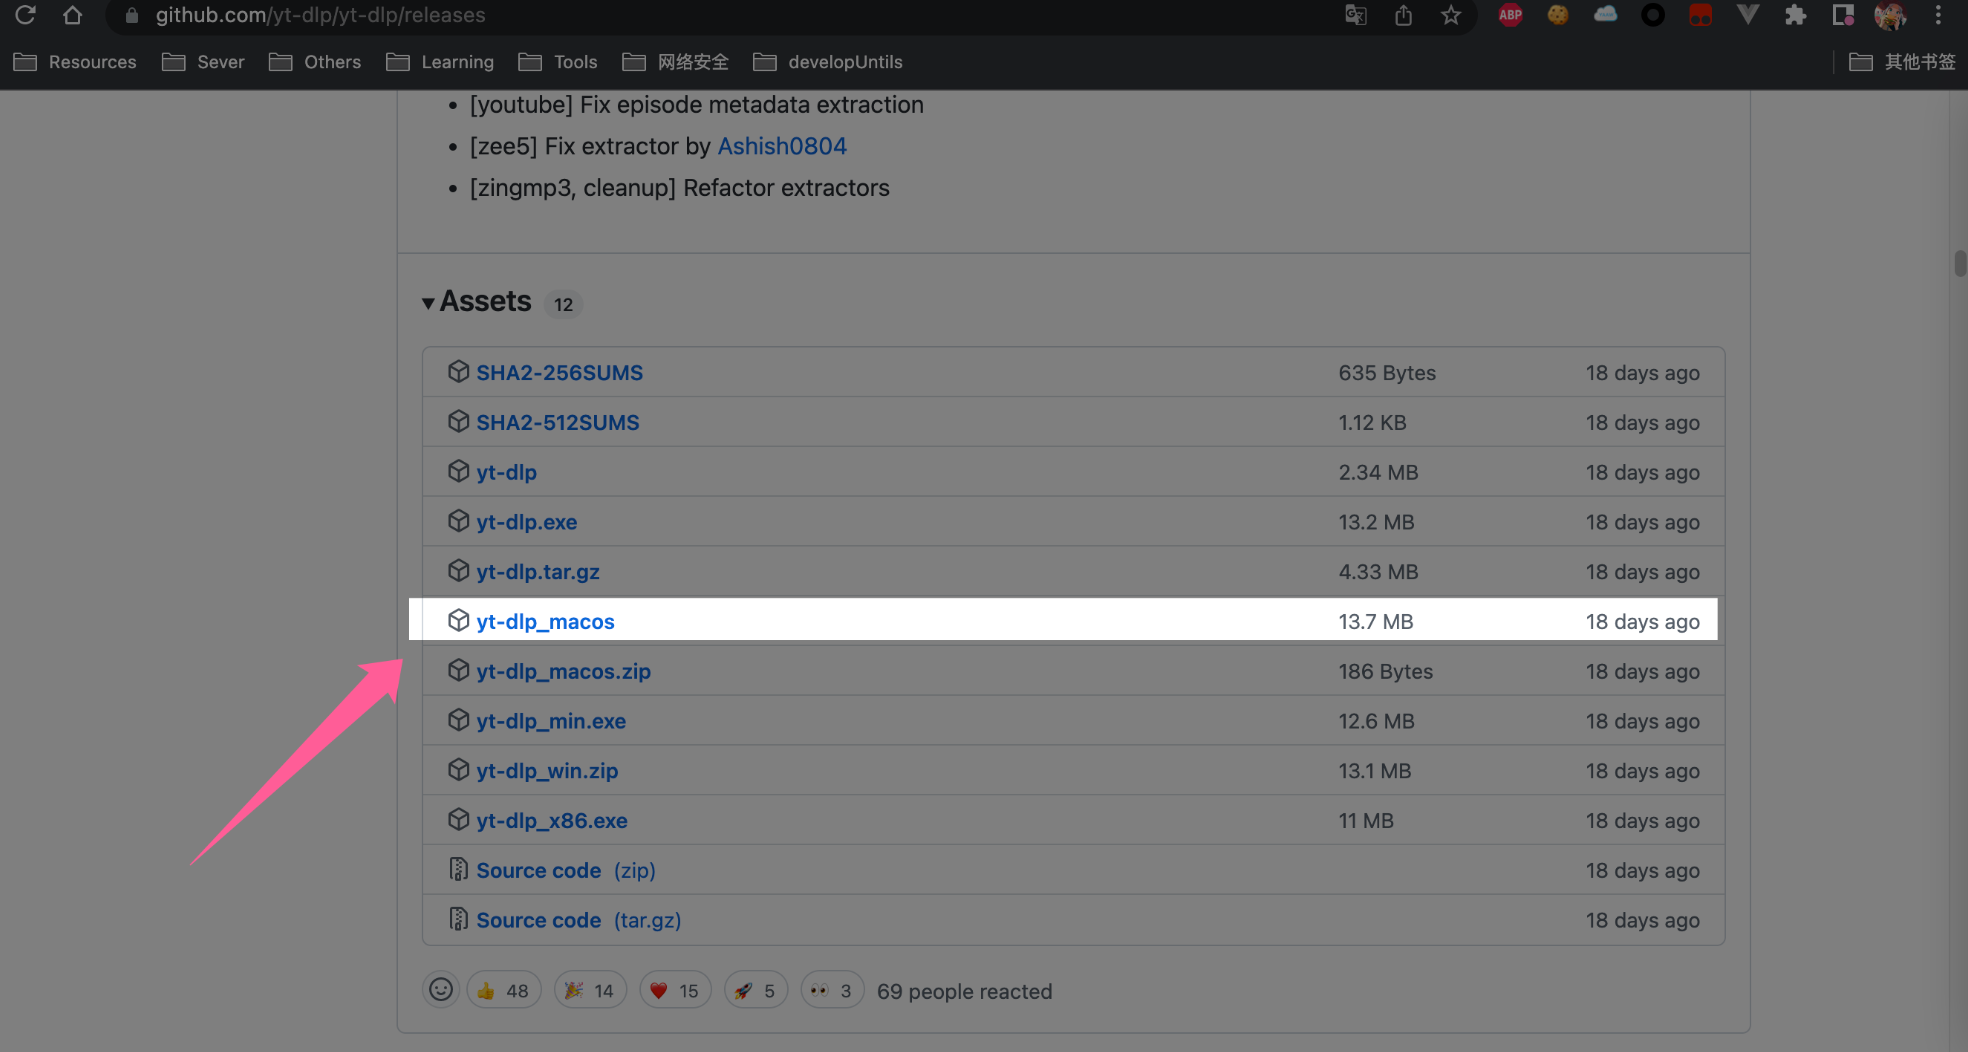Viewport: 1968px width, 1052px height.
Task: Open the Chrome three-dot menu
Action: [x=1938, y=15]
